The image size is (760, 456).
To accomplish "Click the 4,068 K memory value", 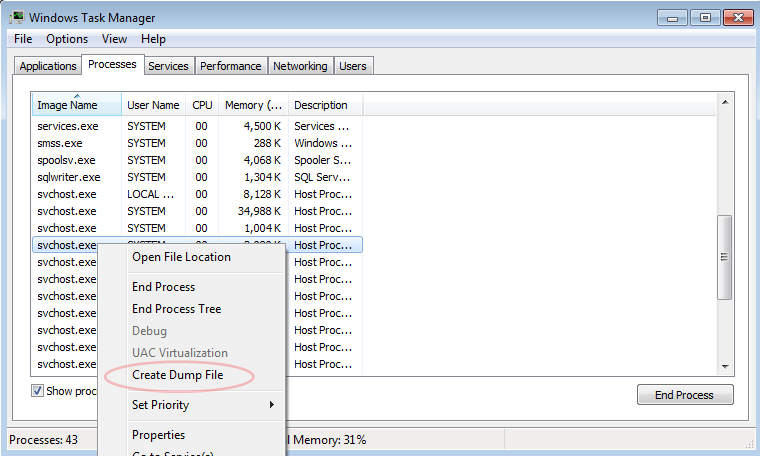I will tap(262, 160).
